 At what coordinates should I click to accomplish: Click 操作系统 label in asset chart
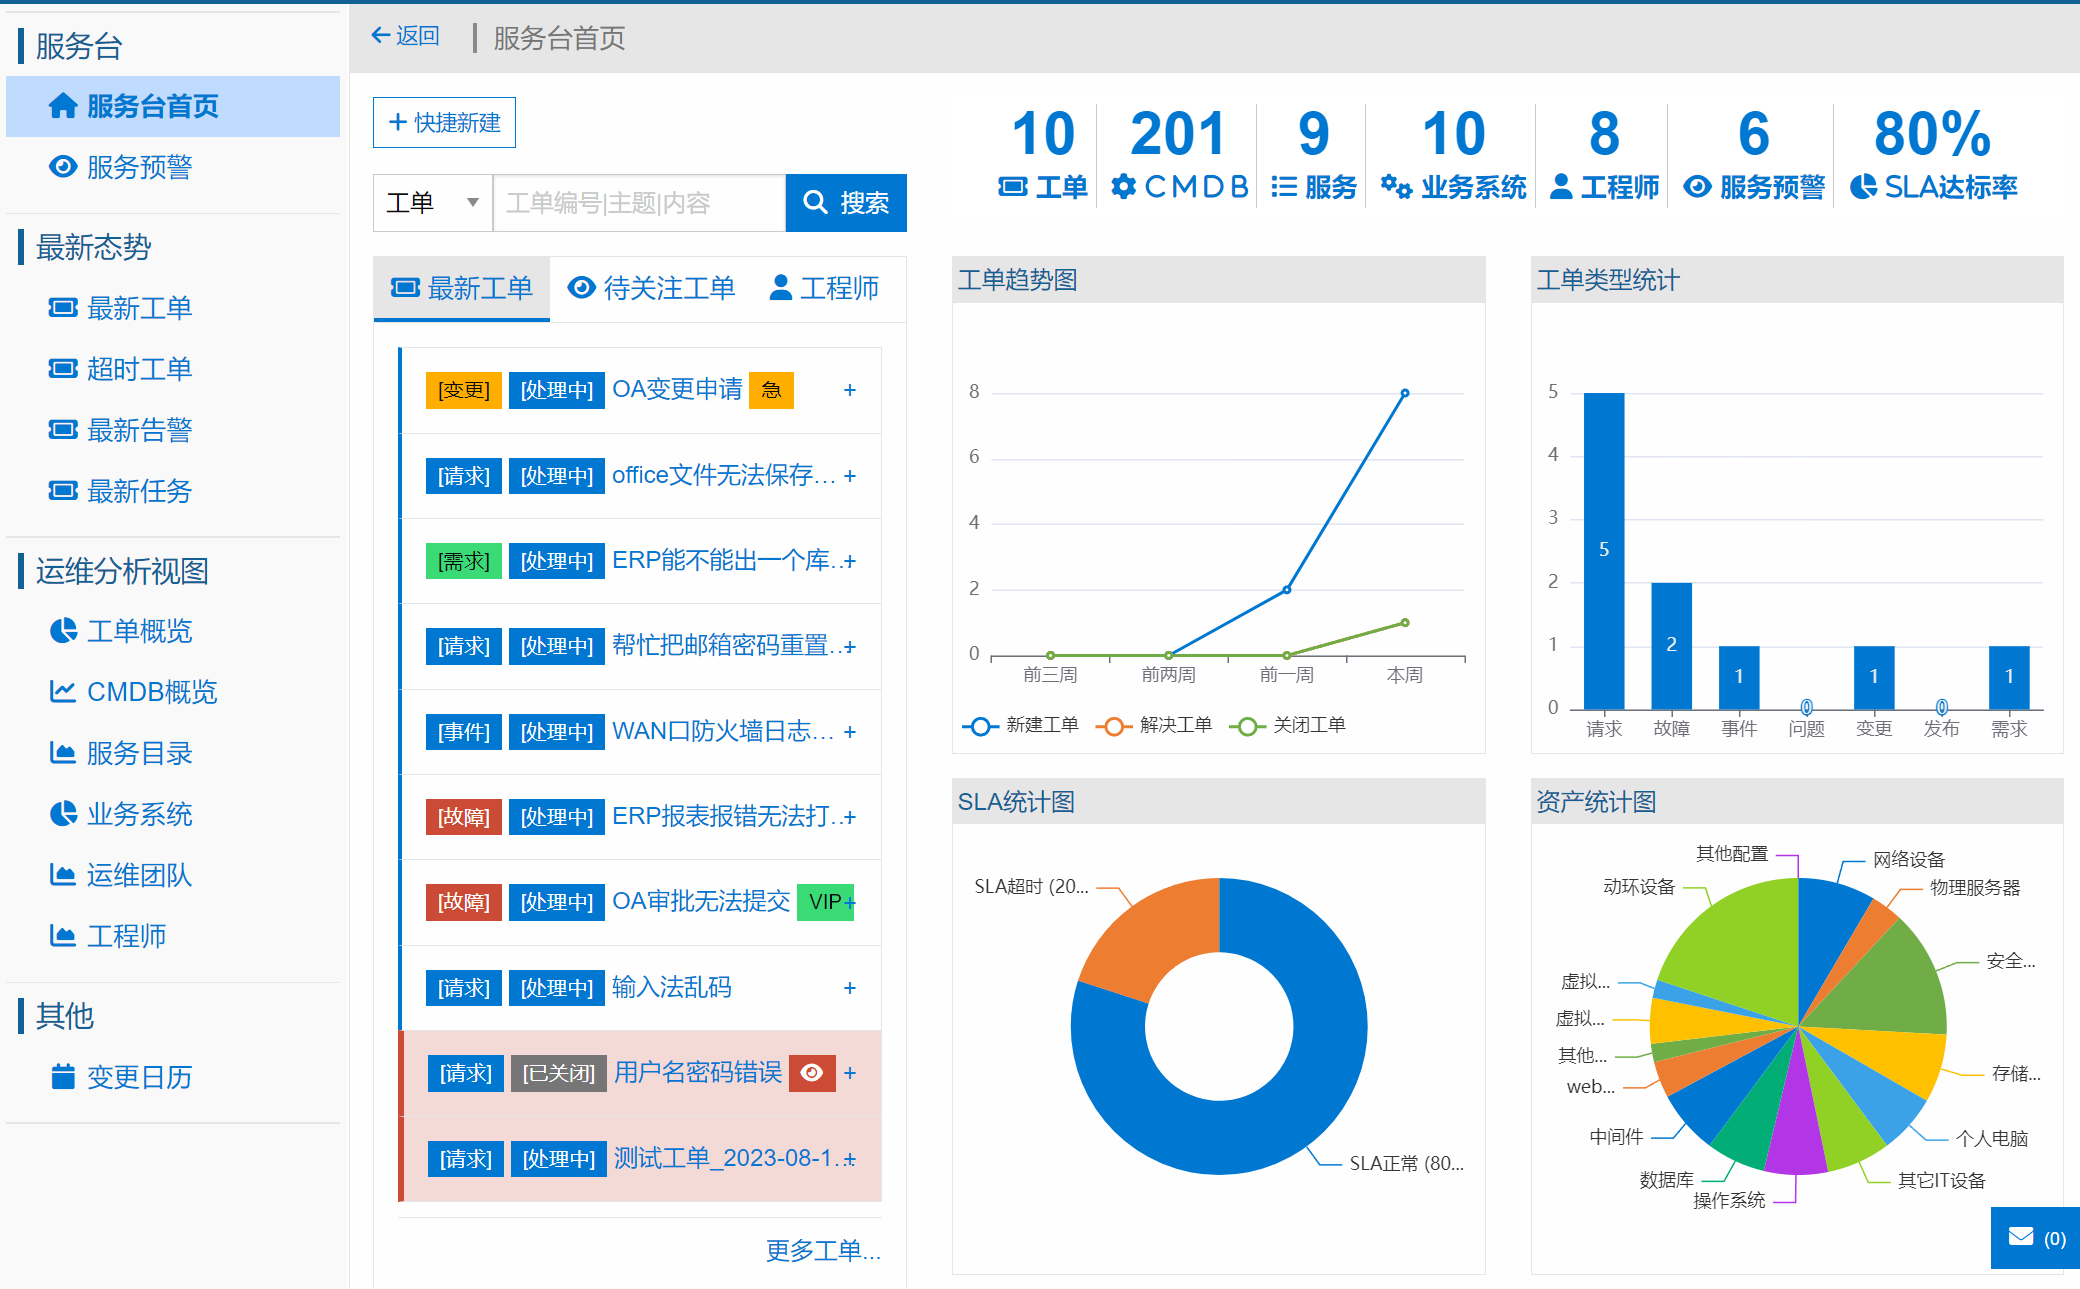point(1729,1200)
